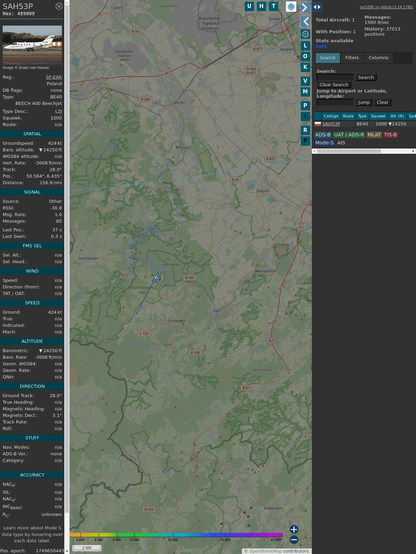Toggle the V map button

tap(305, 81)
